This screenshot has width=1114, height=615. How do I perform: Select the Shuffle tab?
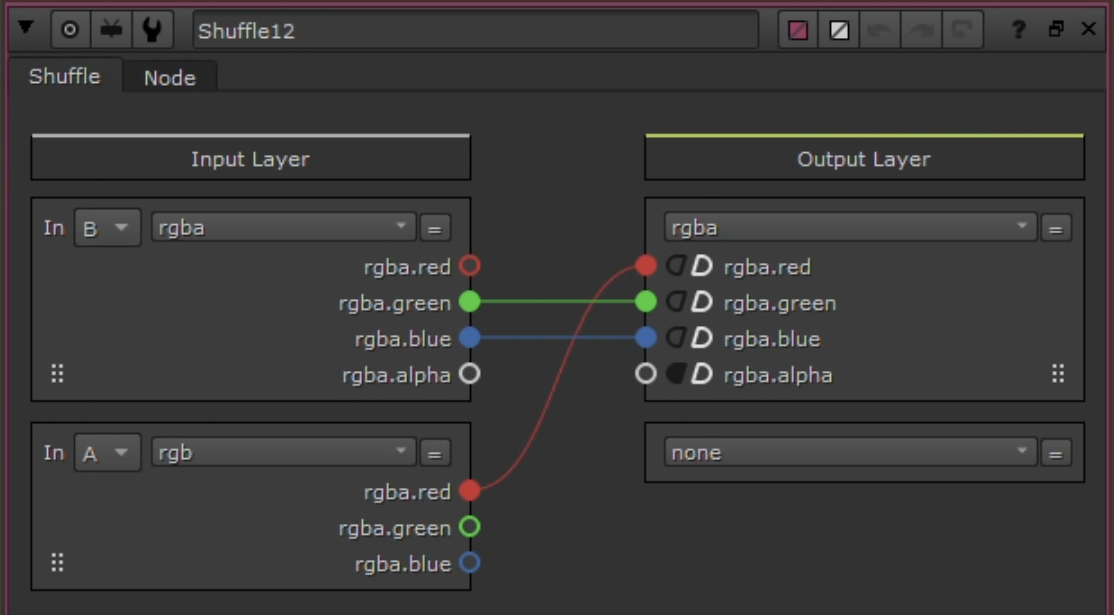click(62, 77)
